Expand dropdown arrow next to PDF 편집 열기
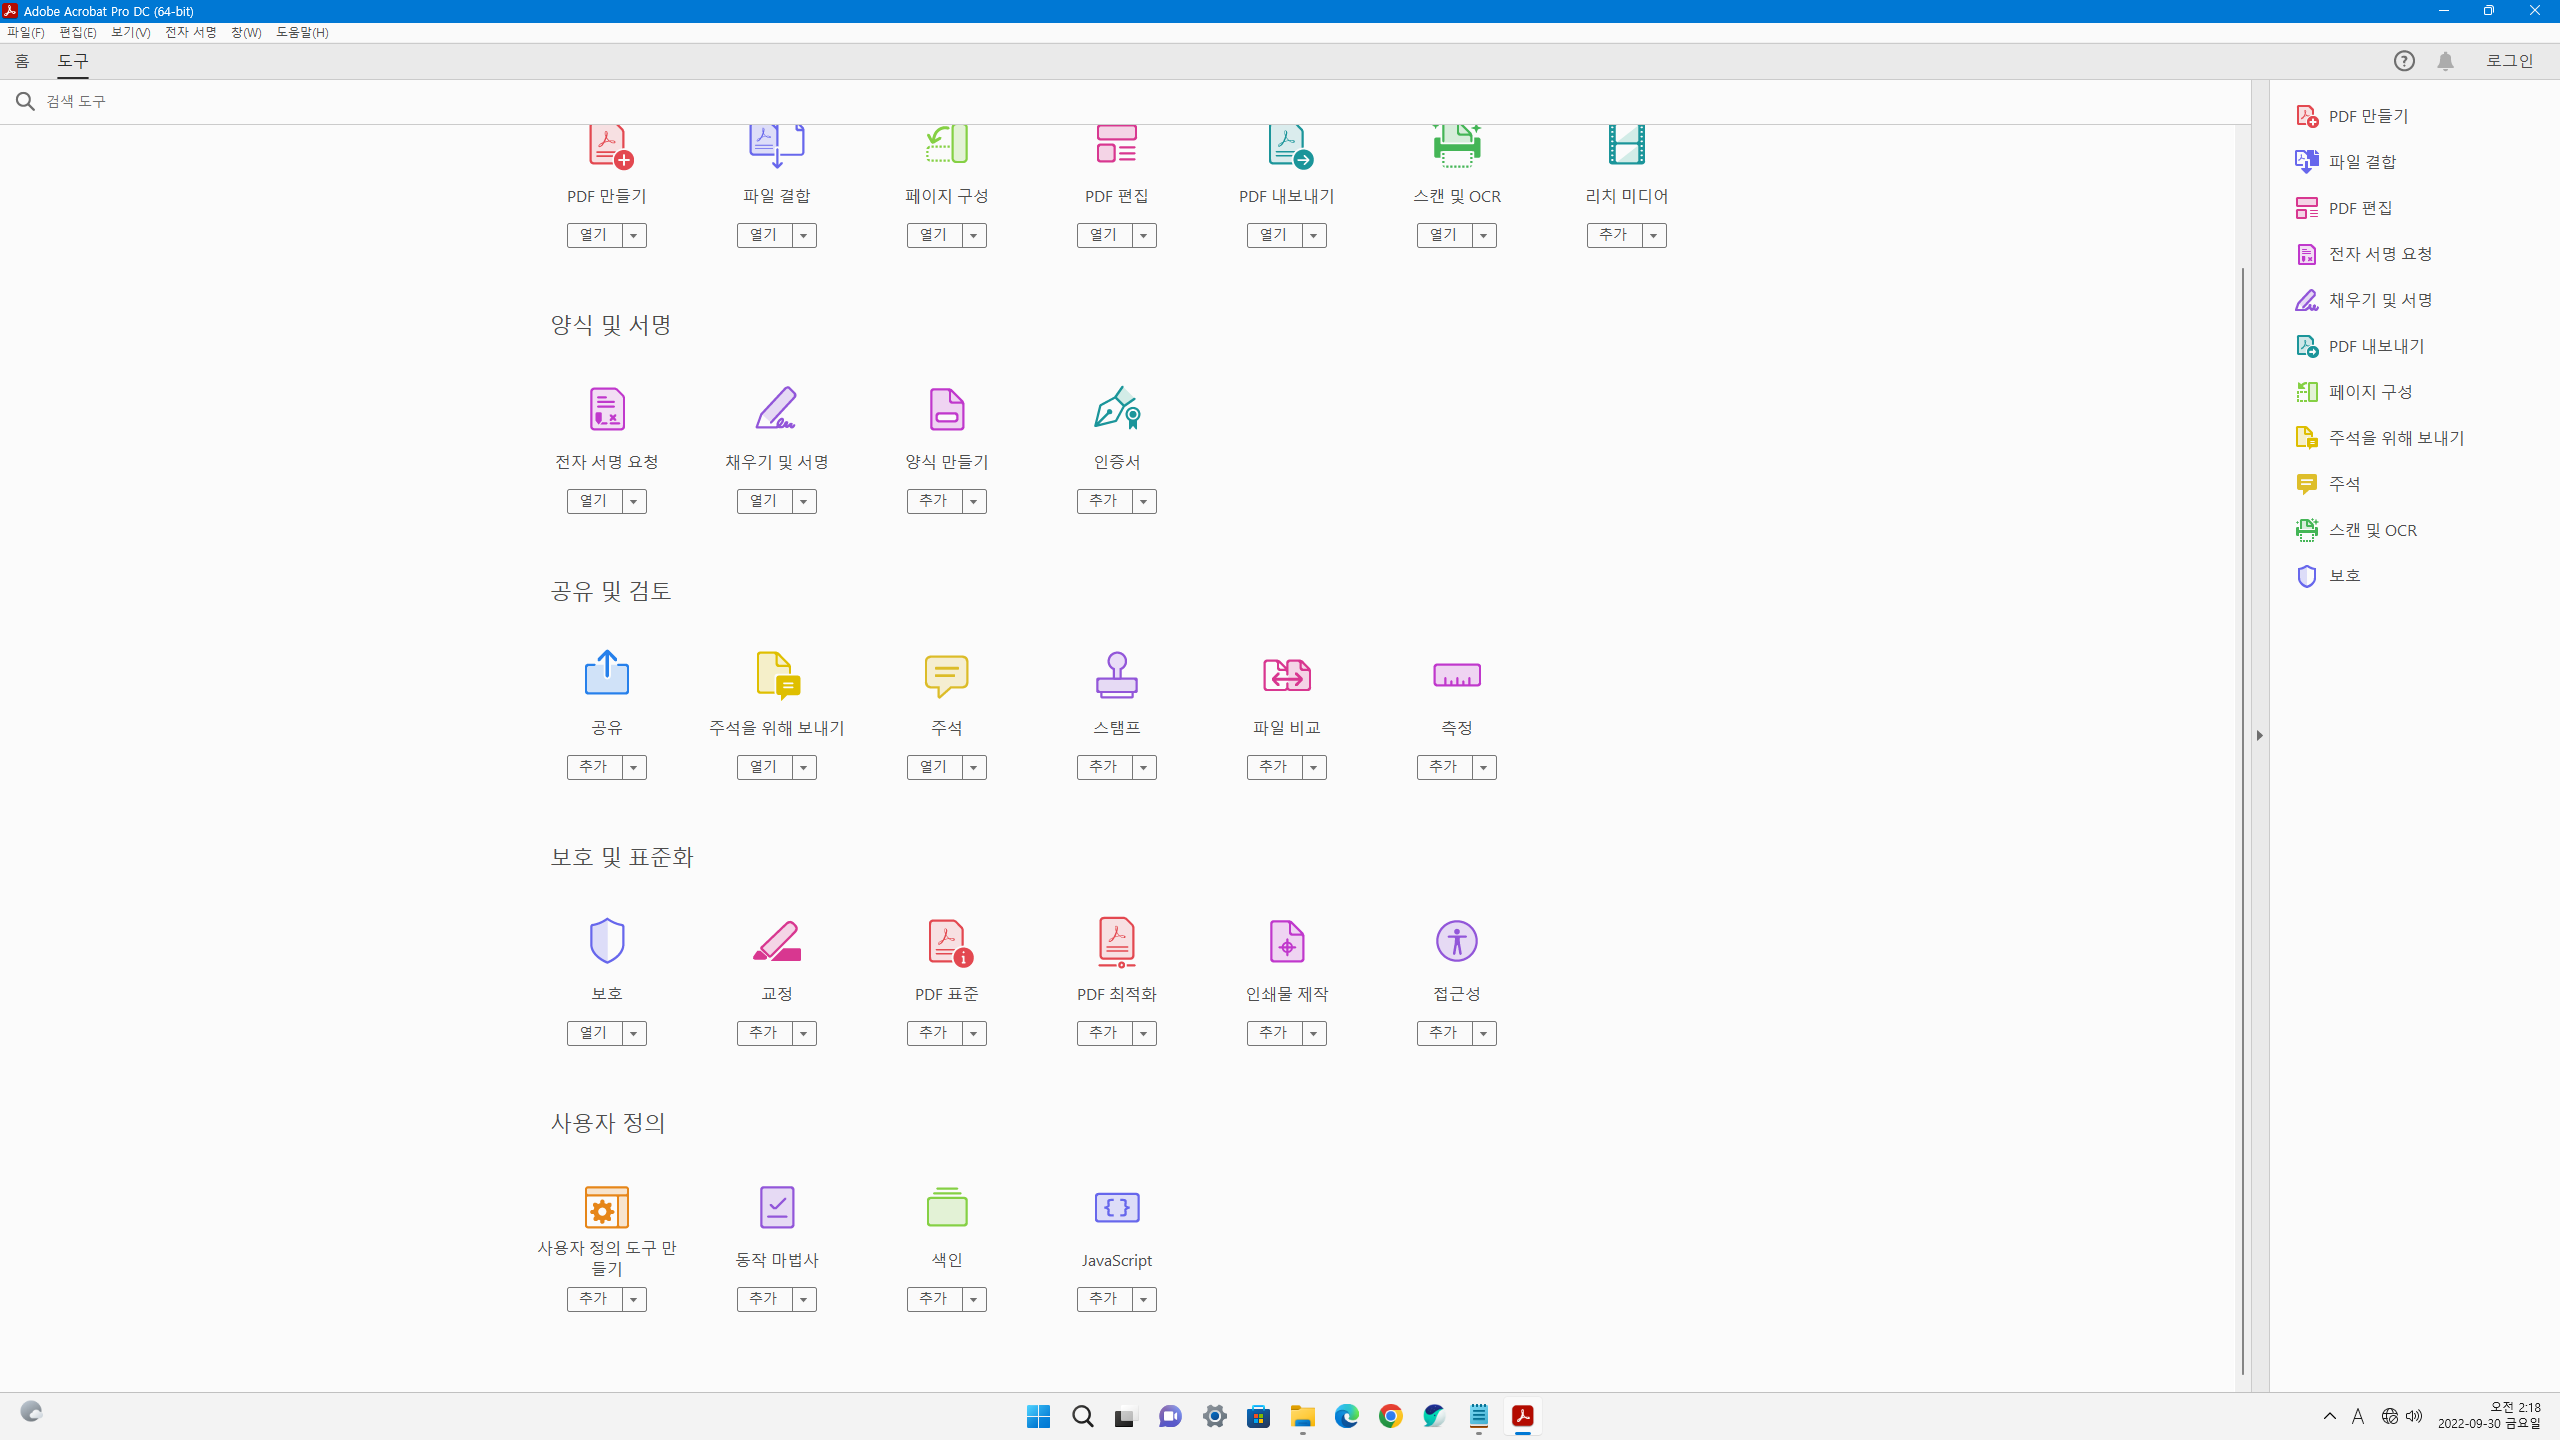 (x=1143, y=235)
